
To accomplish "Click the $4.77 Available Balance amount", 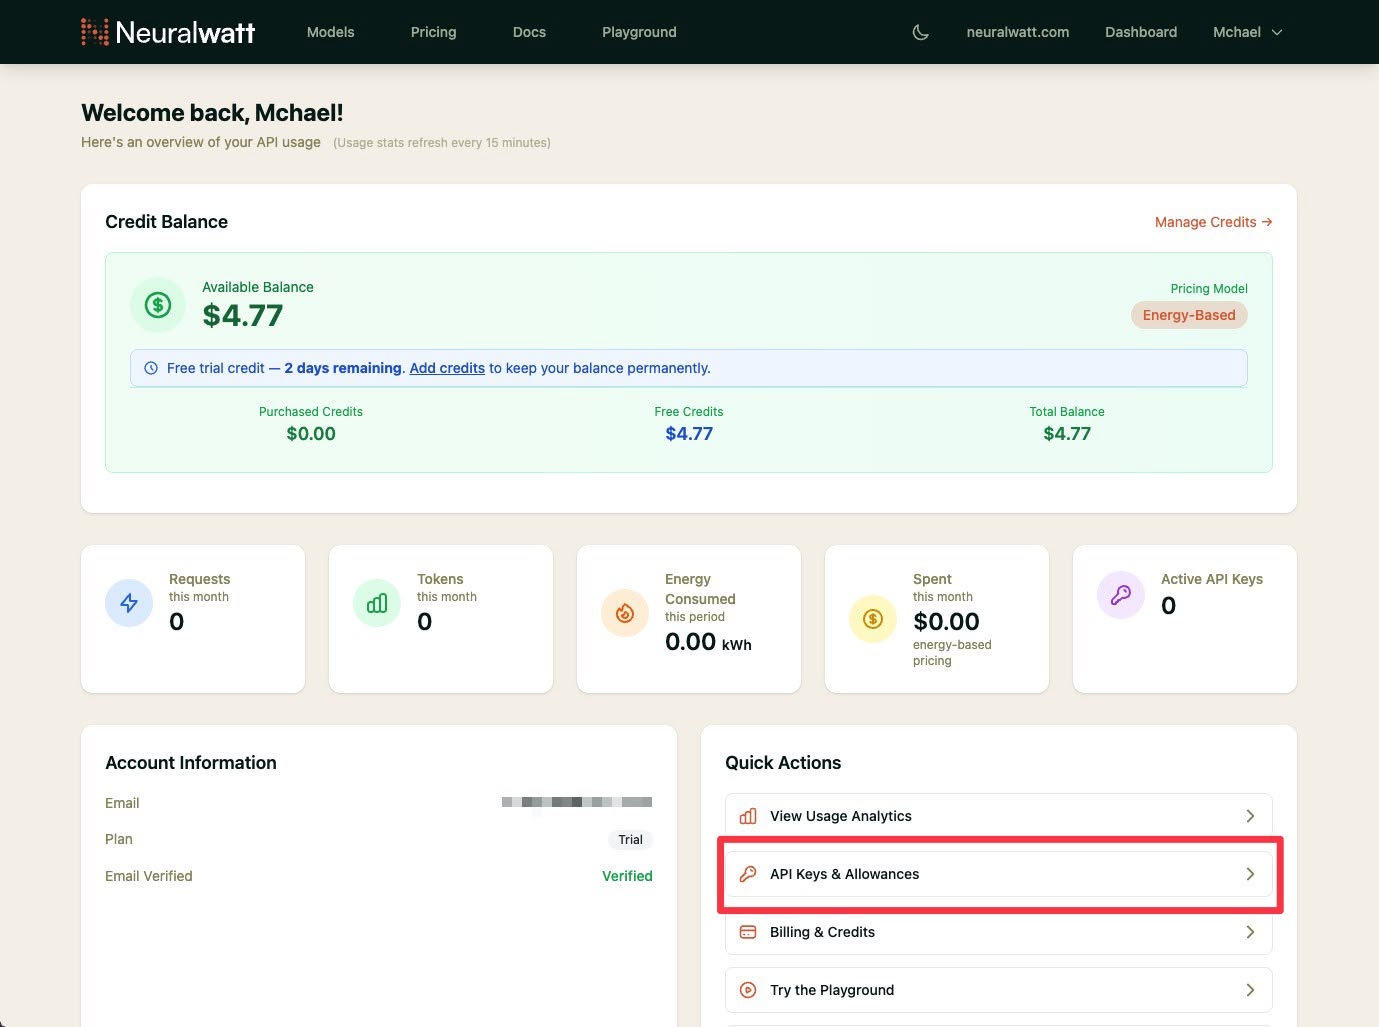I will point(242,316).
